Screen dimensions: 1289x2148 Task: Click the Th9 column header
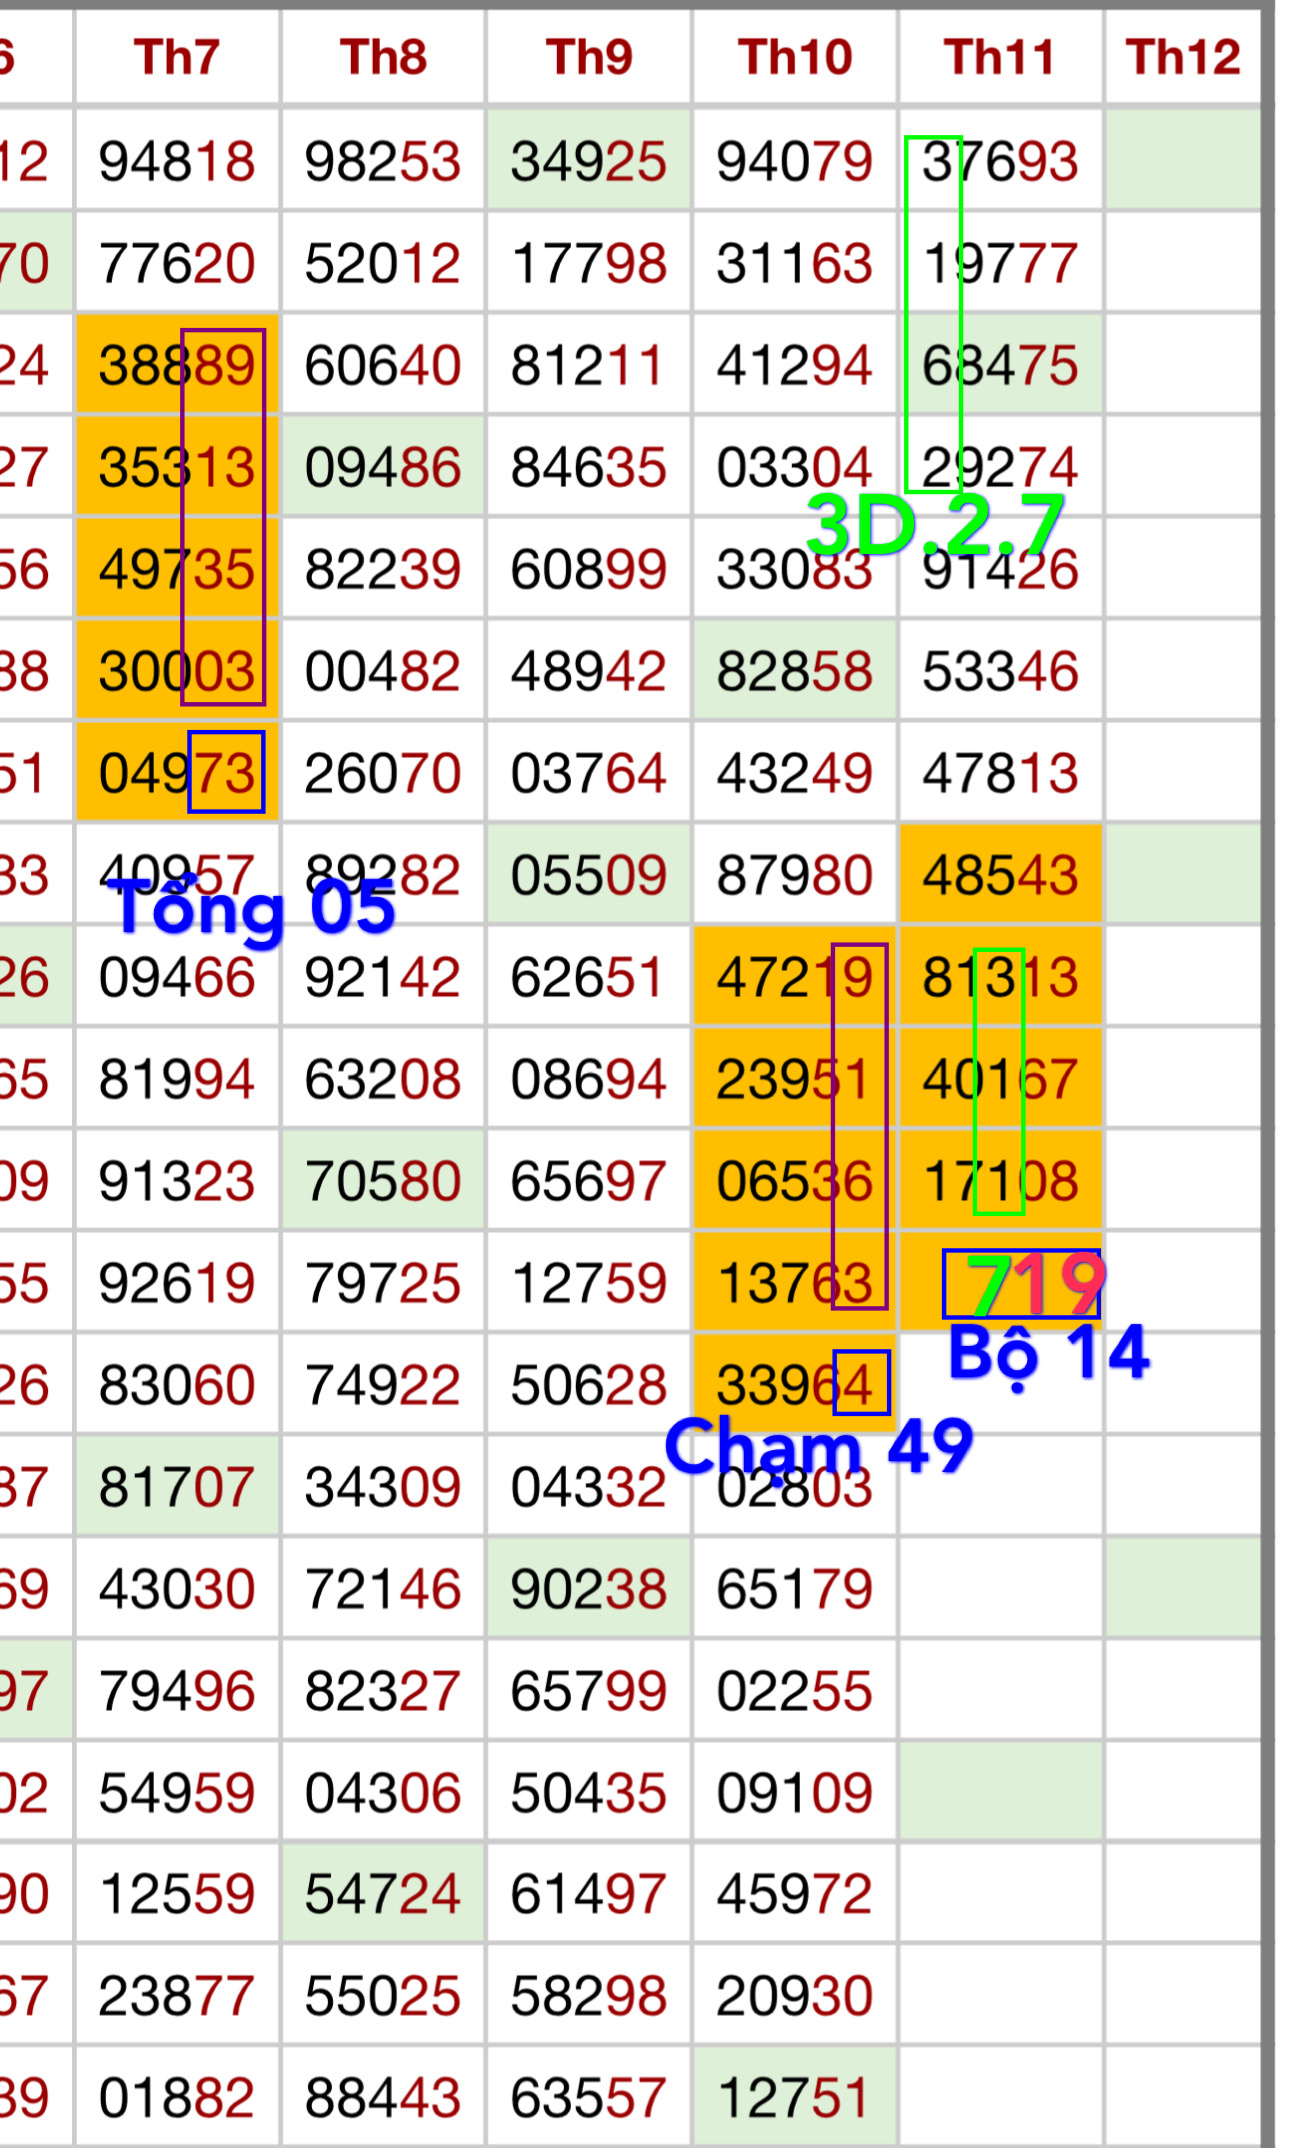(x=589, y=57)
